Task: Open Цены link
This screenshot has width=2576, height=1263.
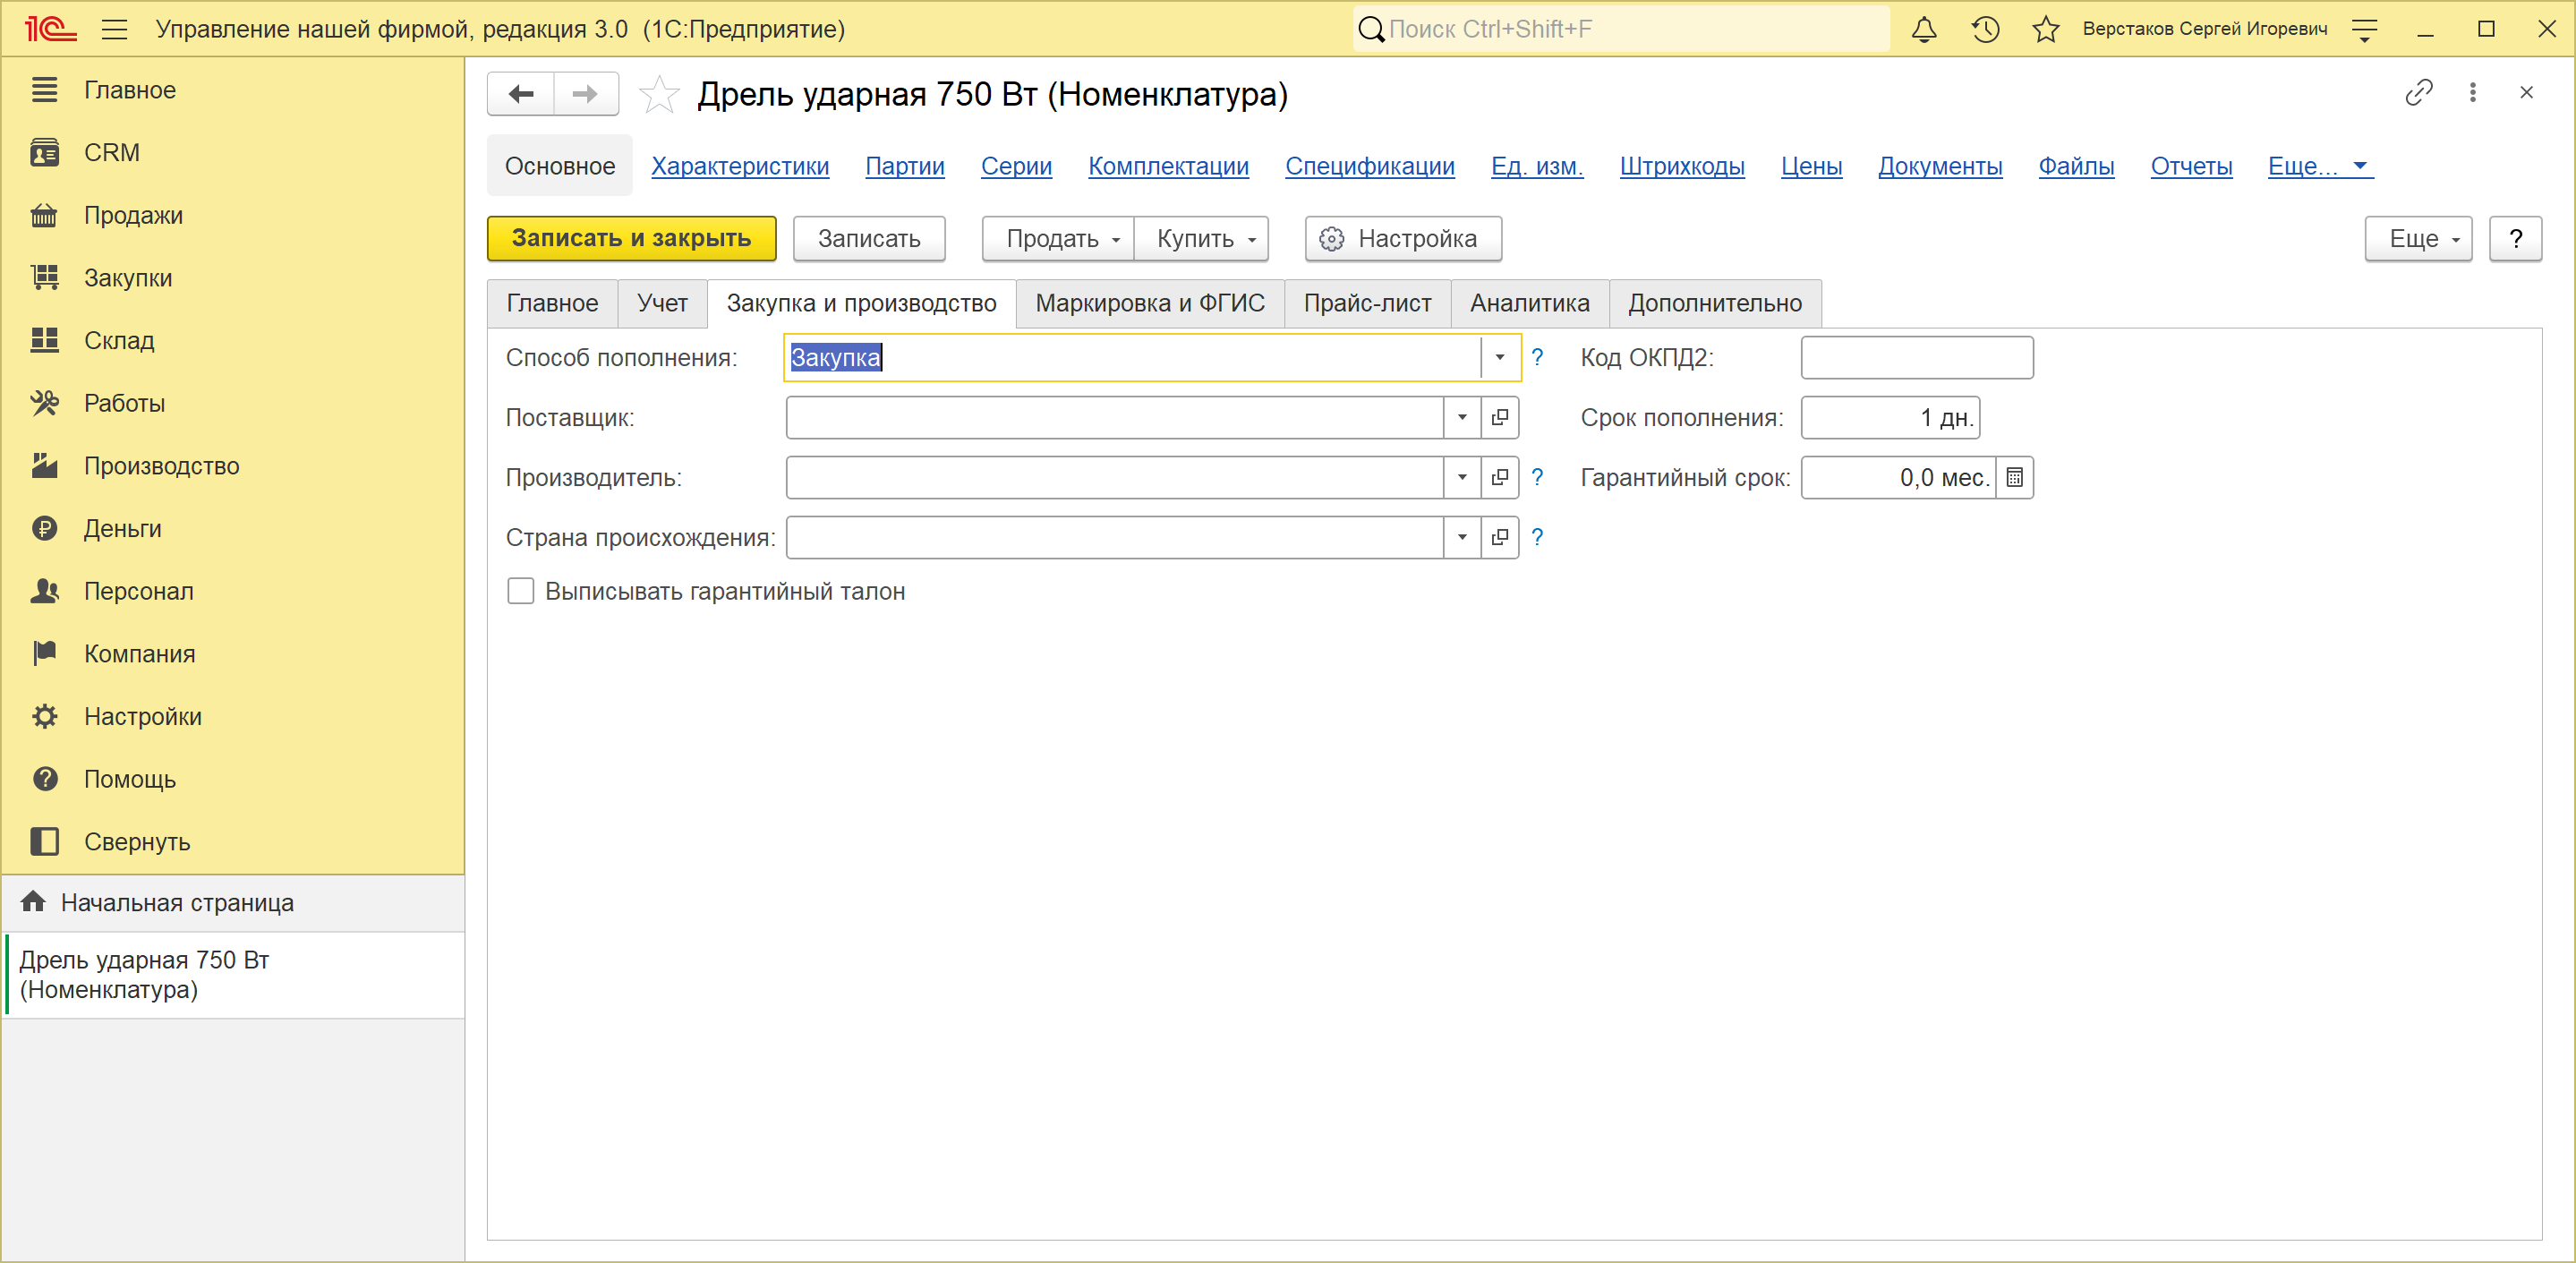Action: [1811, 167]
